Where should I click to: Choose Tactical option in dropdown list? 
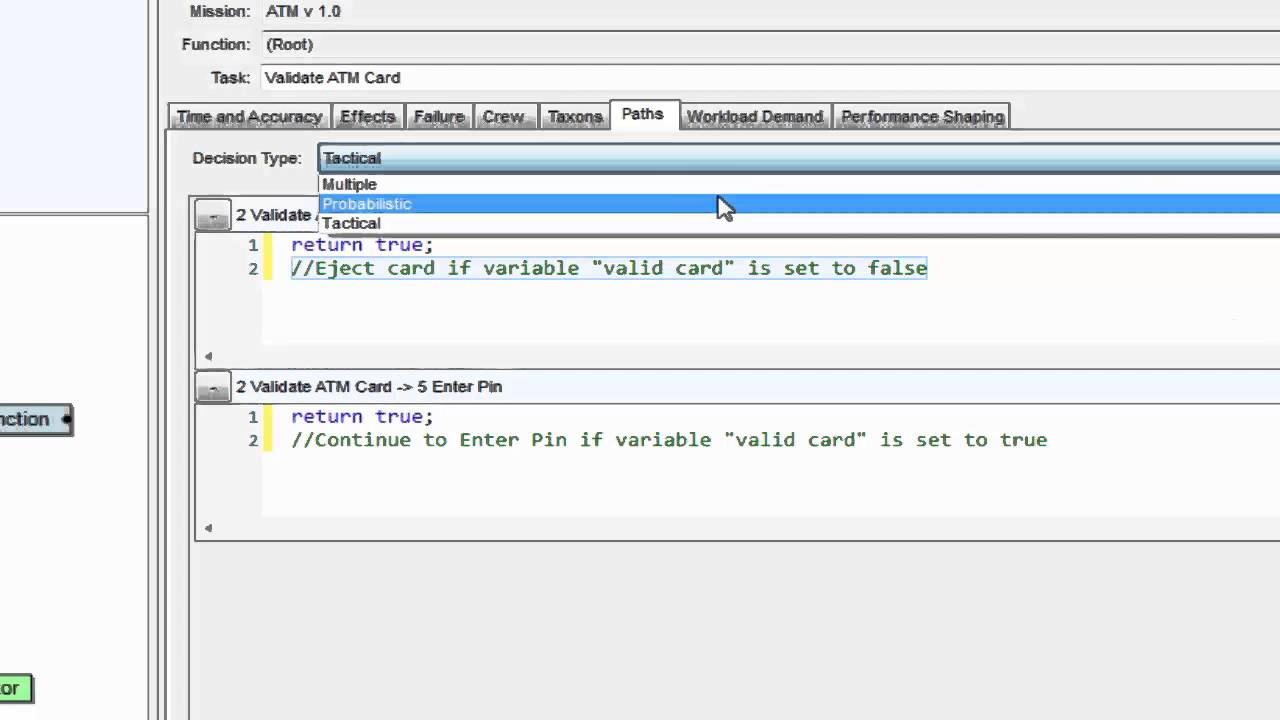point(799,223)
